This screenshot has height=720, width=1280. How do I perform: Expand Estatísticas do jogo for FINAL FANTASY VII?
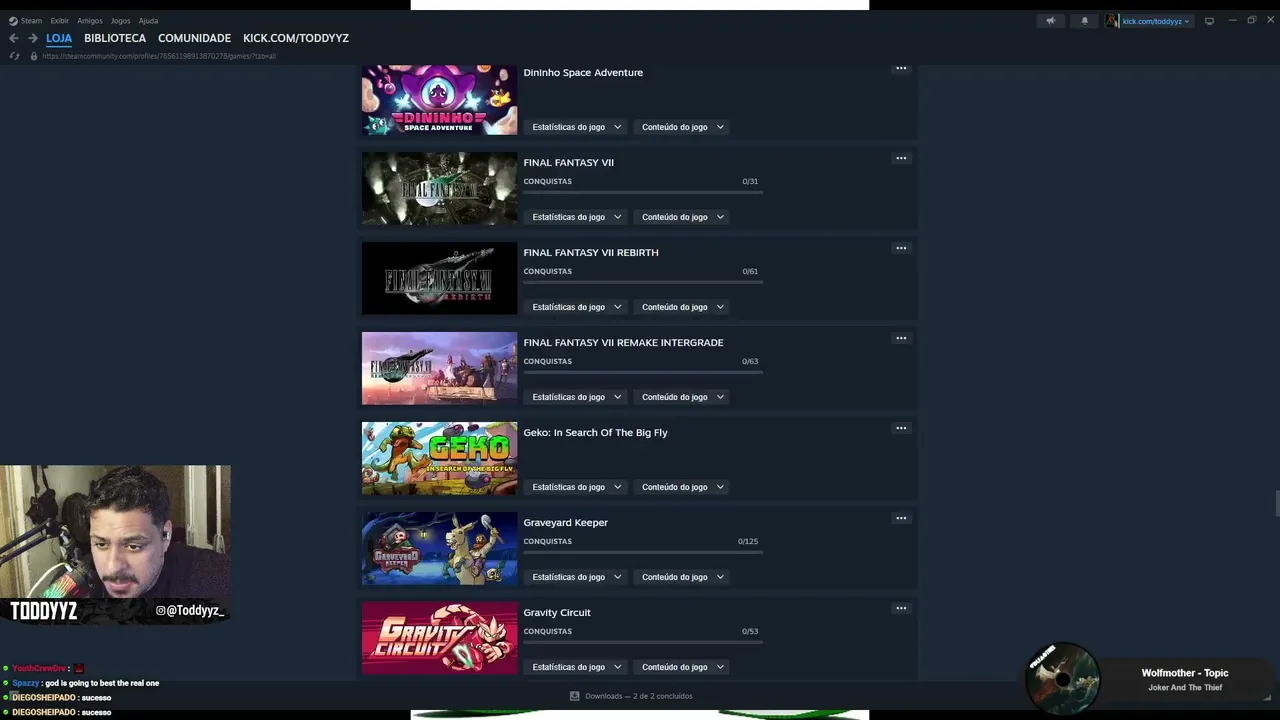(x=577, y=217)
